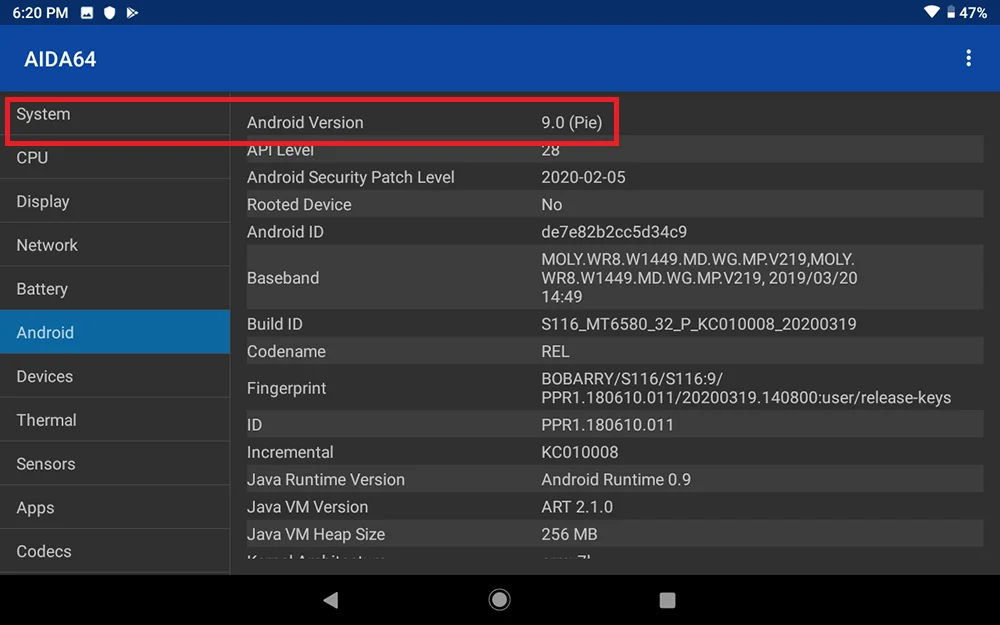Select the S116_MT6580 build ID value
This screenshot has width=1000, height=625.
698,324
